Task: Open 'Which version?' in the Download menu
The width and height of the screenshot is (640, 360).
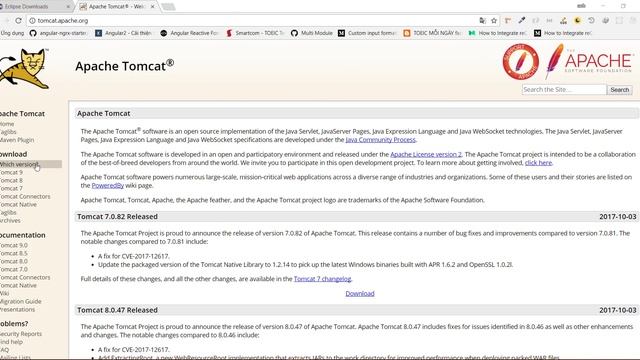Action: coord(20,164)
